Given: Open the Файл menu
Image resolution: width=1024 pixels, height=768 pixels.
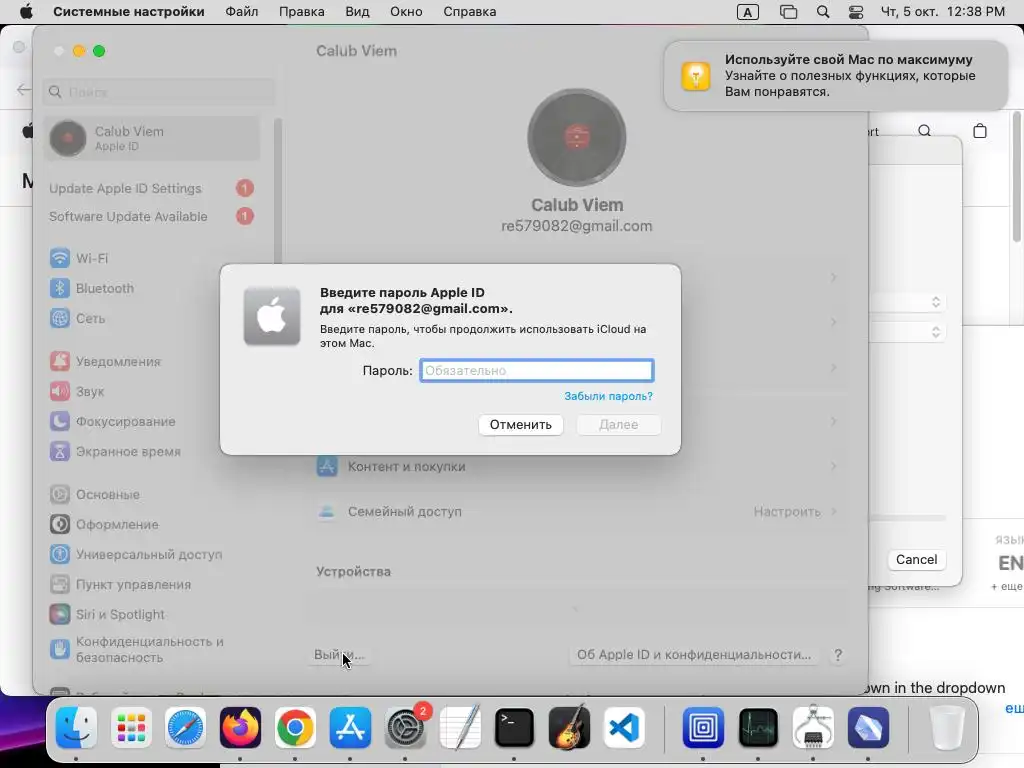Looking at the screenshot, I should pyautogui.click(x=242, y=12).
